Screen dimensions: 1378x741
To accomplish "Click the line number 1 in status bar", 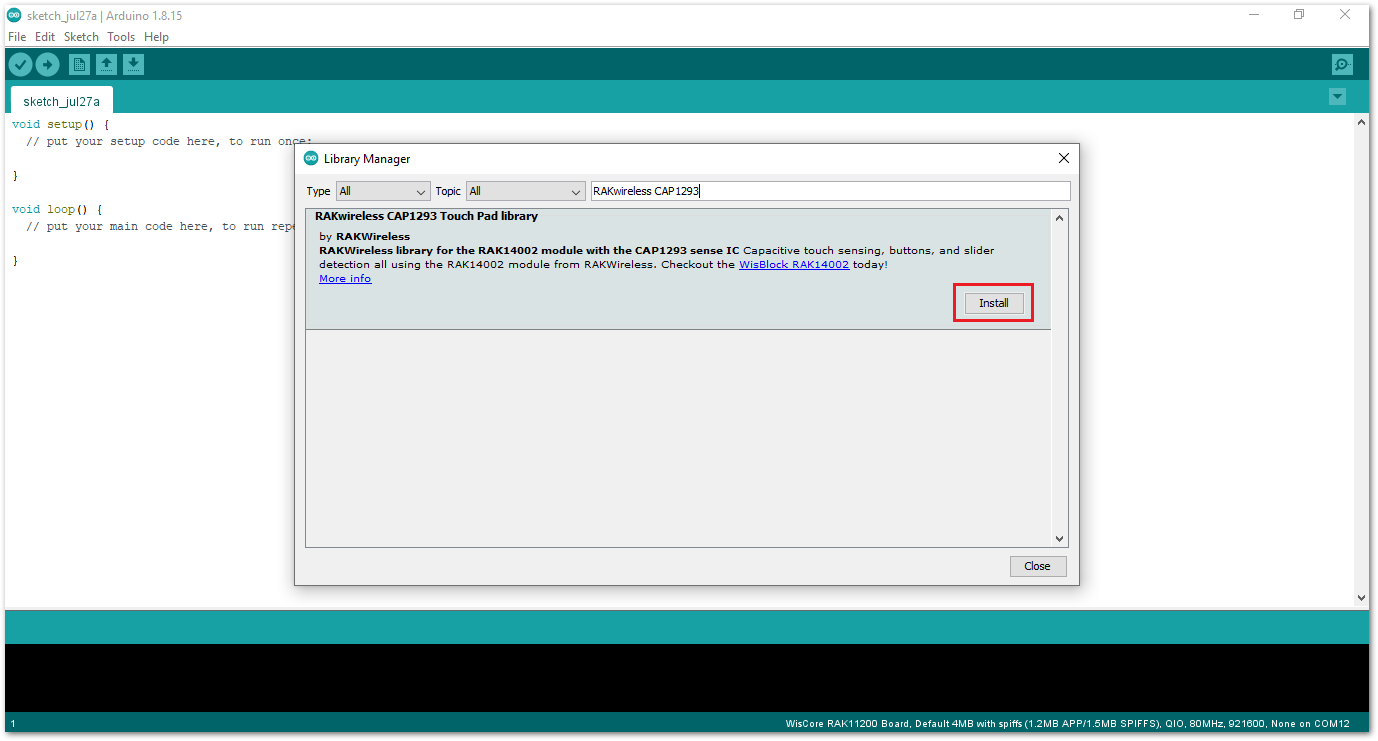I will [x=12, y=724].
